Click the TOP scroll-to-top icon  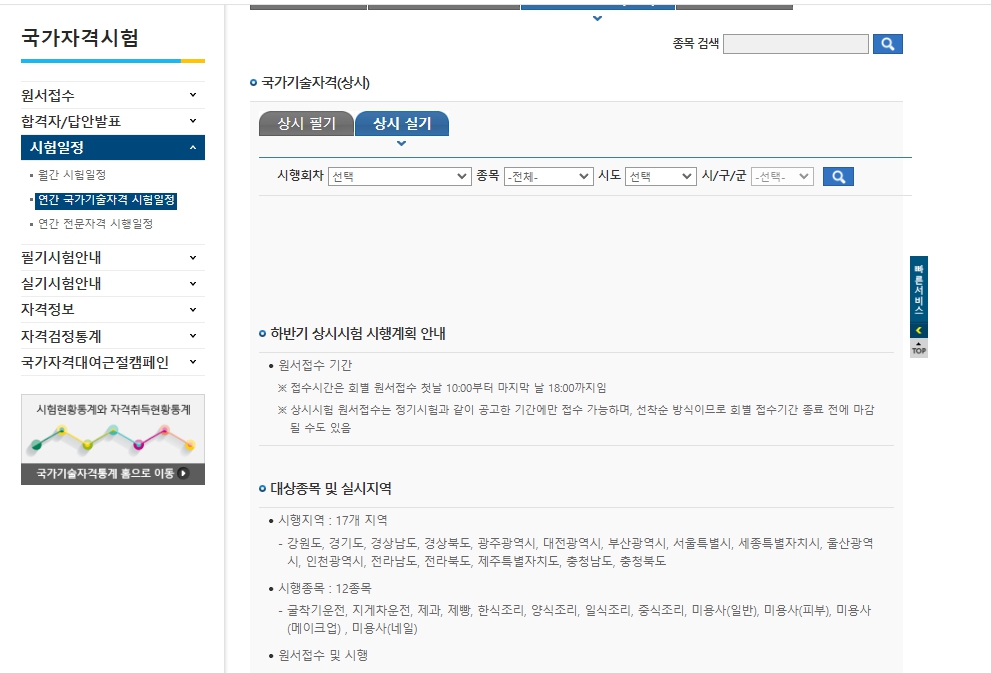918,349
